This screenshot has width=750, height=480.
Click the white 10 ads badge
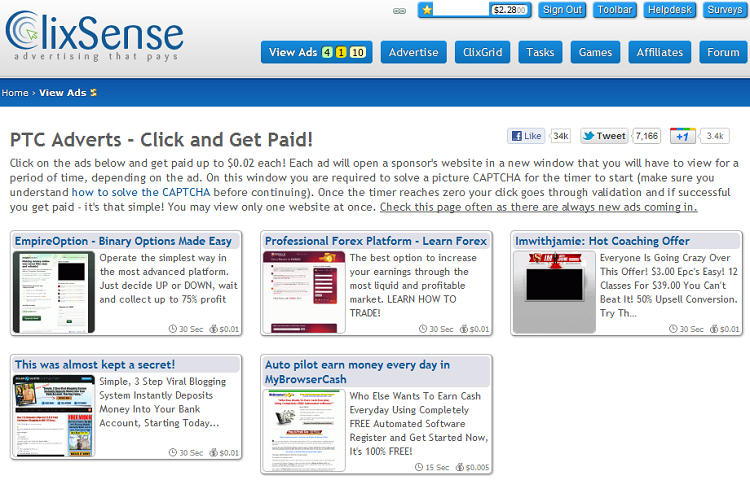pos(358,52)
